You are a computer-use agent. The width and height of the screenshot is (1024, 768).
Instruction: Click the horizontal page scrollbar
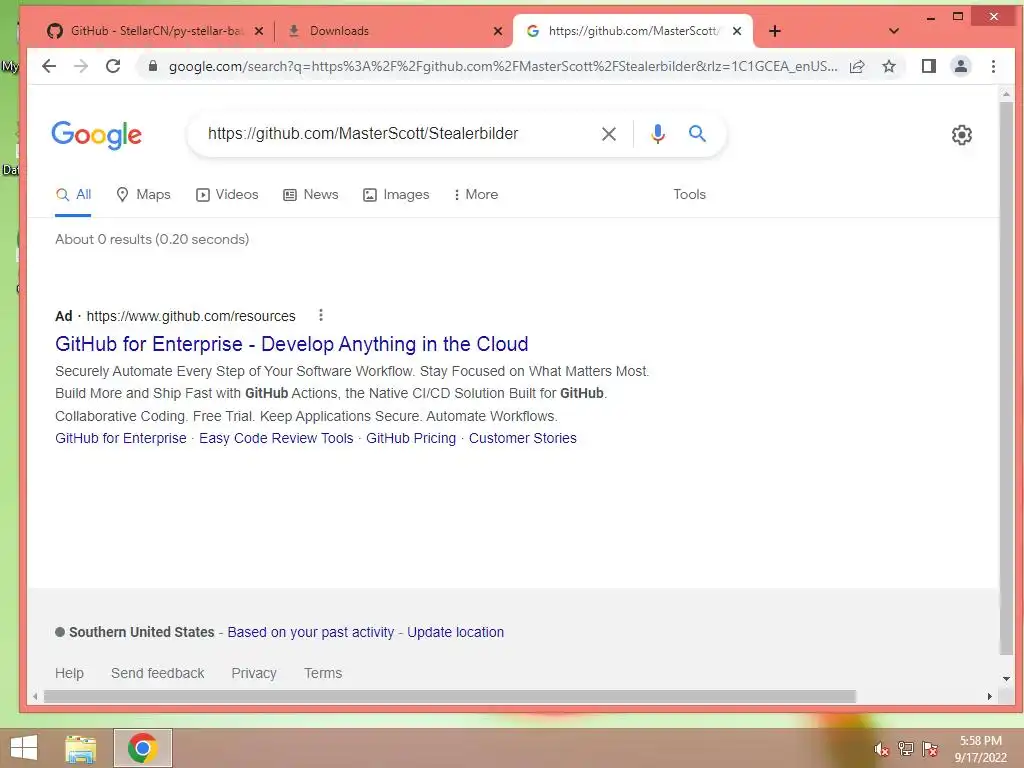pos(450,697)
